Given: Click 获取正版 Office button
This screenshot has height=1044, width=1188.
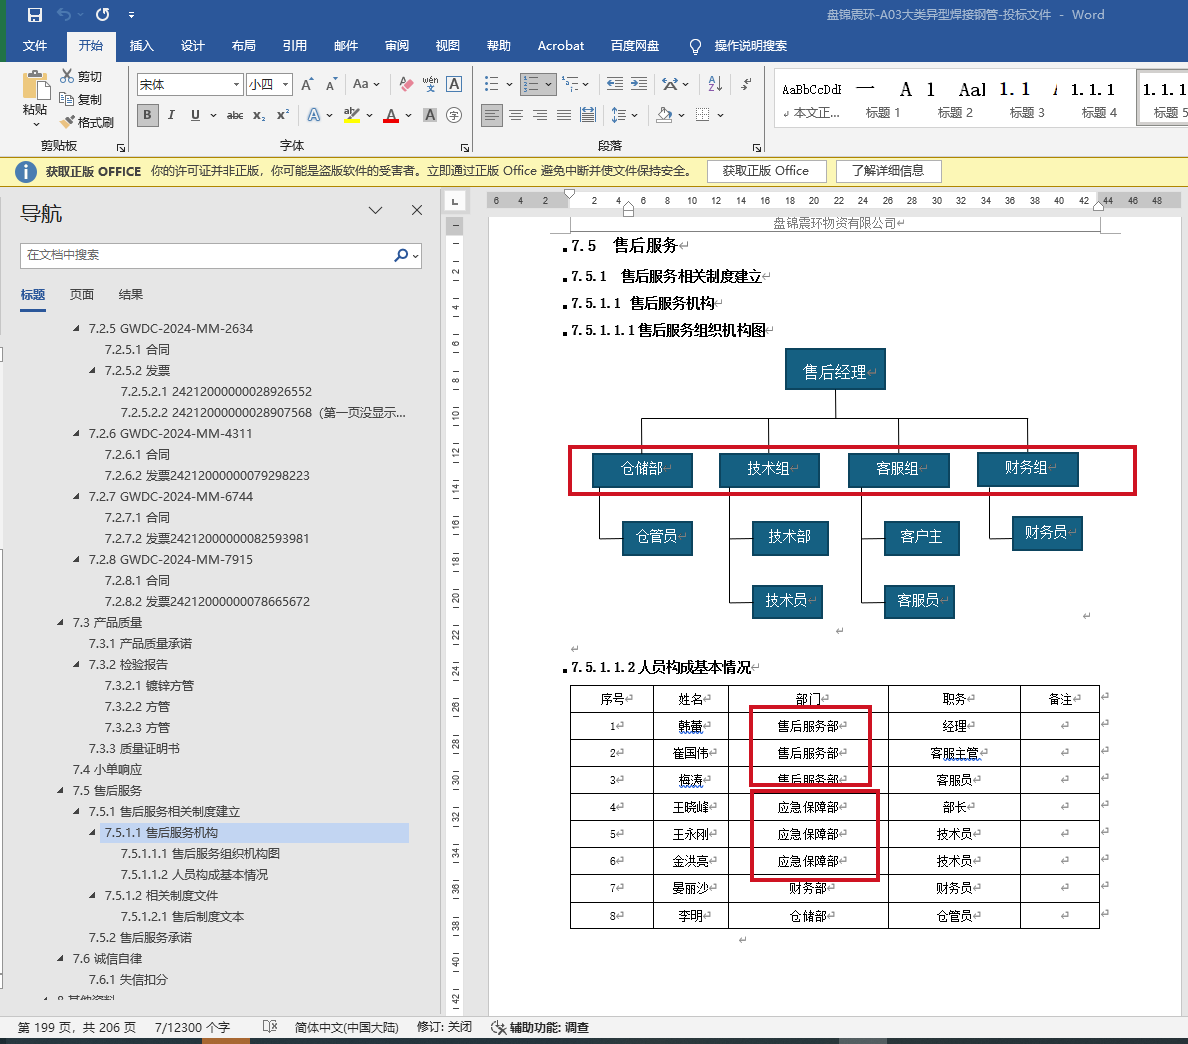Looking at the screenshot, I should click(766, 171).
